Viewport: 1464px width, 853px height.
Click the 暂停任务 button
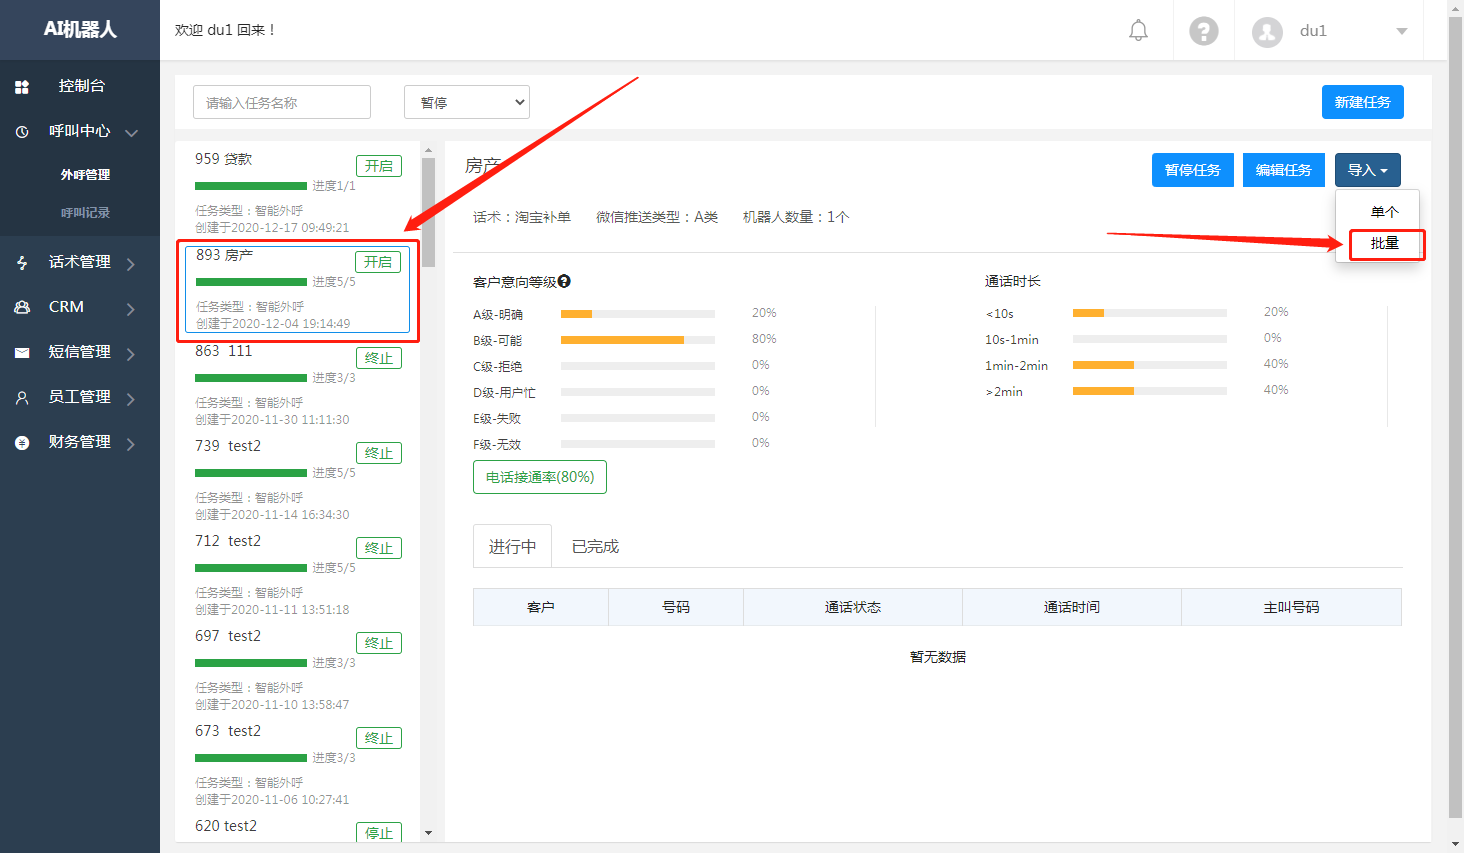point(1193,170)
